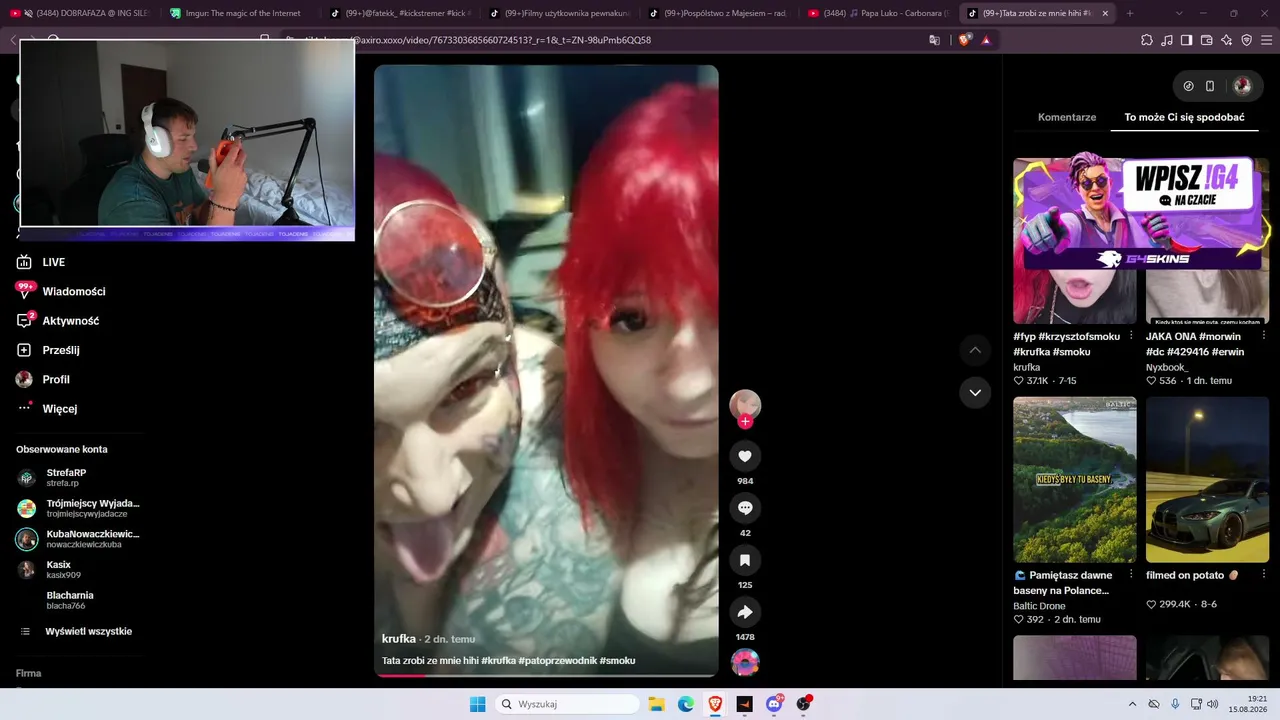
Task: Open the spinning sound disc icon
Action: pyautogui.click(x=745, y=662)
